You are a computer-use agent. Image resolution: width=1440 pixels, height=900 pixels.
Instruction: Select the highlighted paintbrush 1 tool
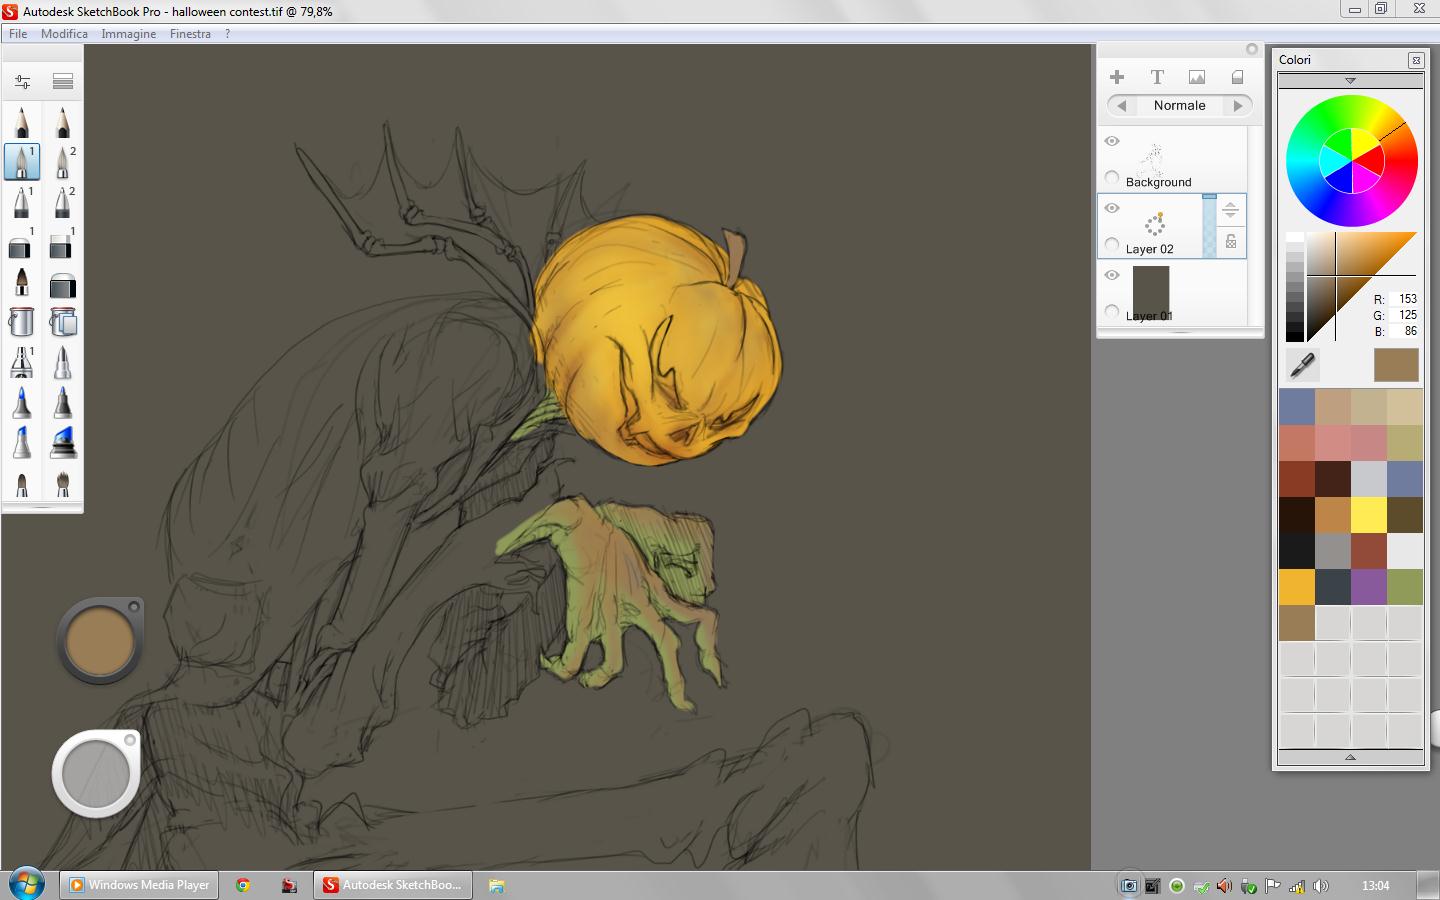coord(22,162)
